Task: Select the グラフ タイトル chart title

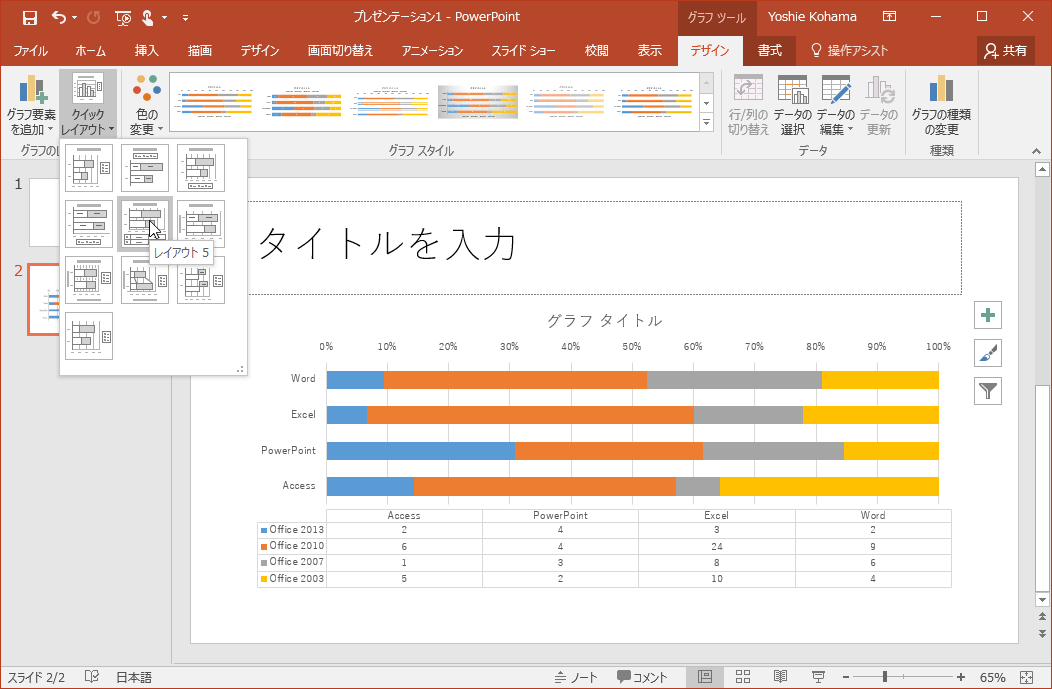Action: pyautogui.click(x=604, y=321)
